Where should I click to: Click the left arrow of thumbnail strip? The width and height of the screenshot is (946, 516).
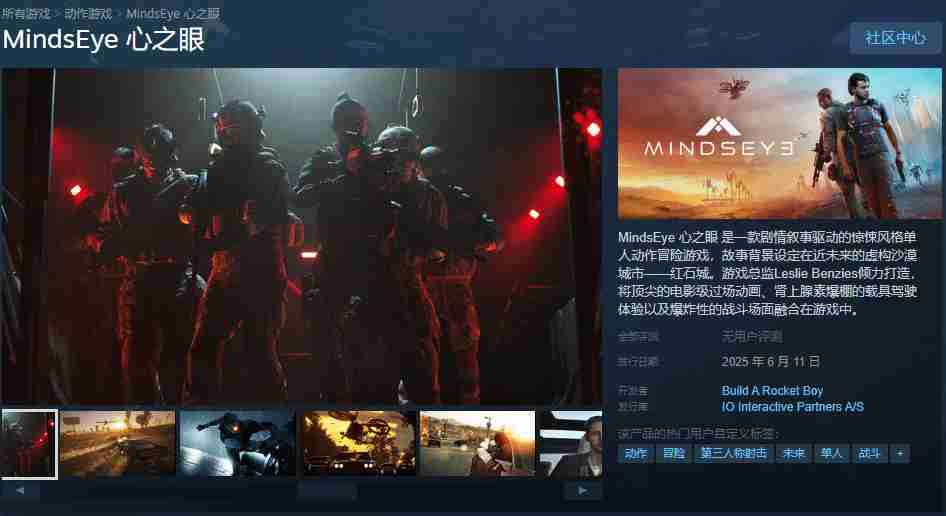pyautogui.click(x=20, y=491)
